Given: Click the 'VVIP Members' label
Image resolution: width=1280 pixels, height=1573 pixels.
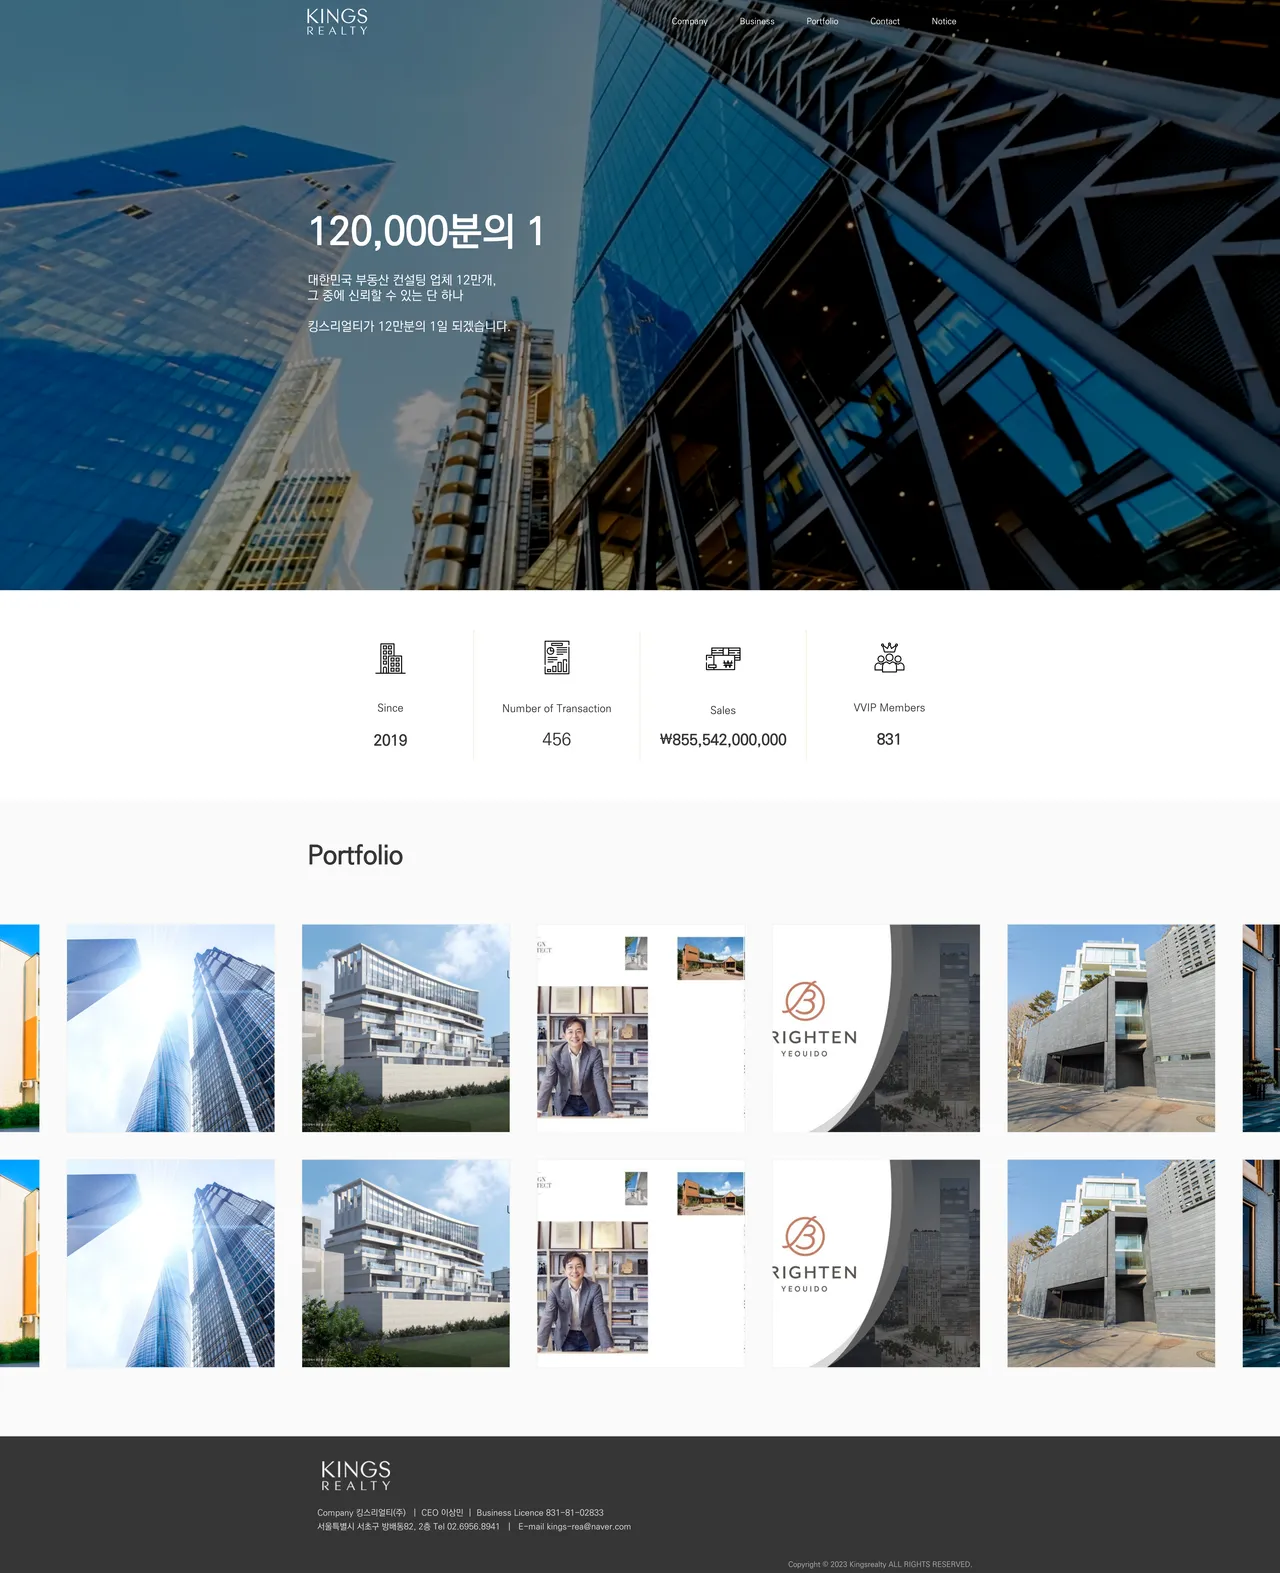Looking at the screenshot, I should [x=889, y=708].
